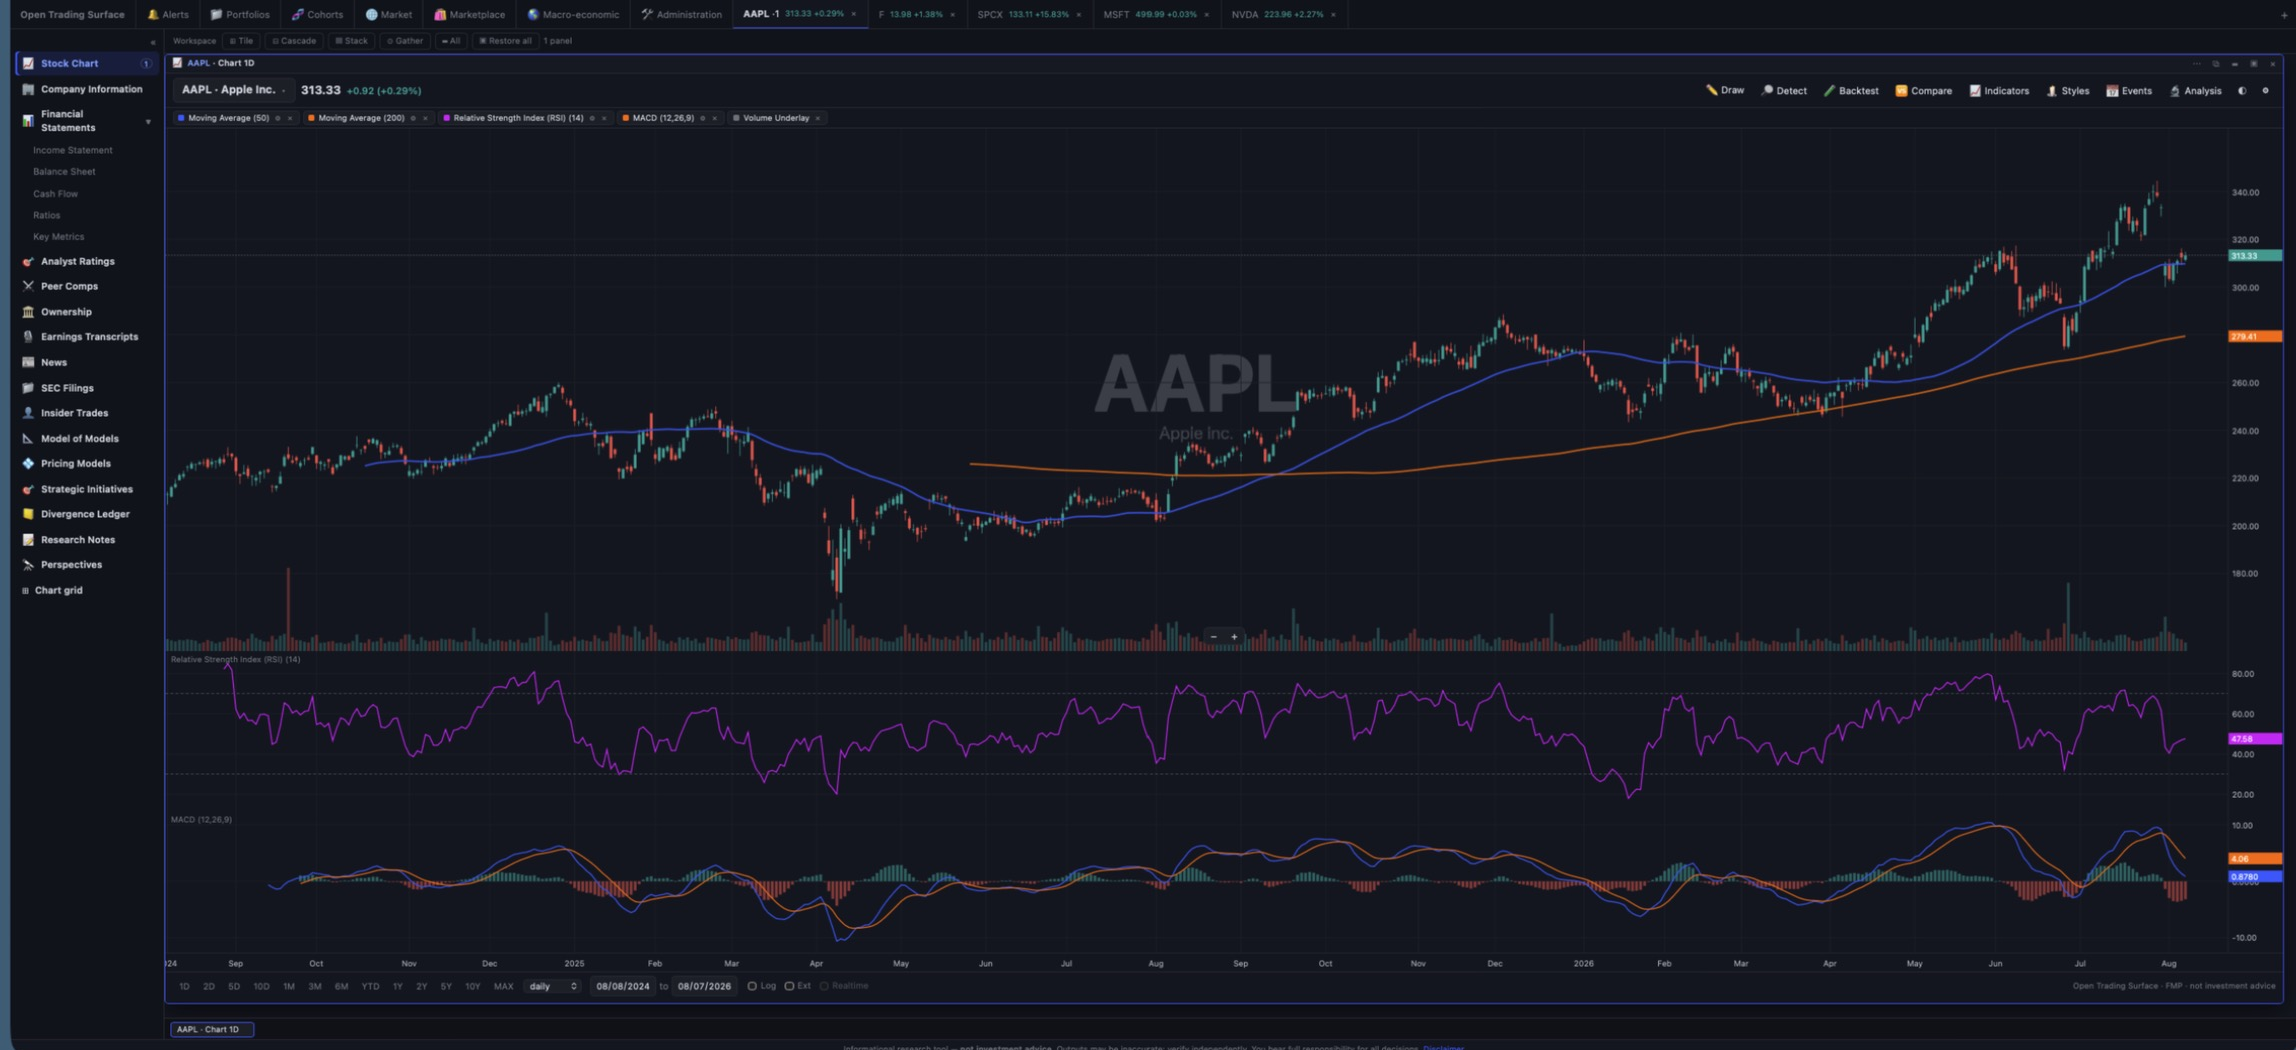Open settings for the RSI (14) indicator
This screenshot has width=2296, height=1050.
592,118
